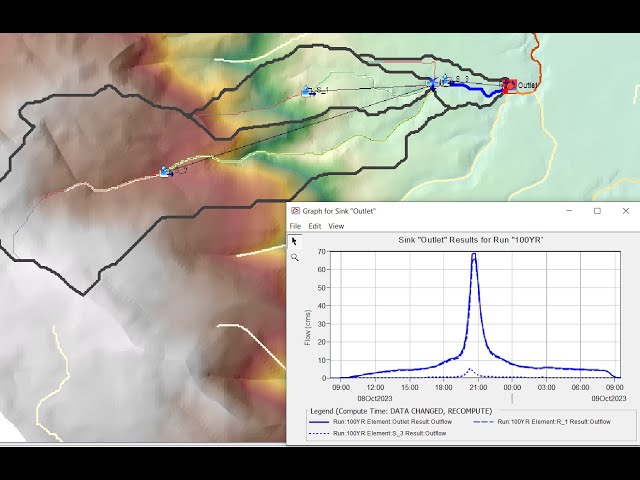Click the graph window title bar icon

click(x=295, y=211)
